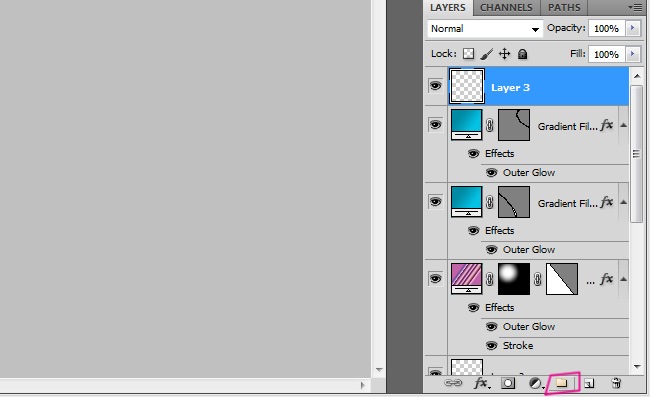Click first chain link on pink pattern layer

tap(490, 279)
